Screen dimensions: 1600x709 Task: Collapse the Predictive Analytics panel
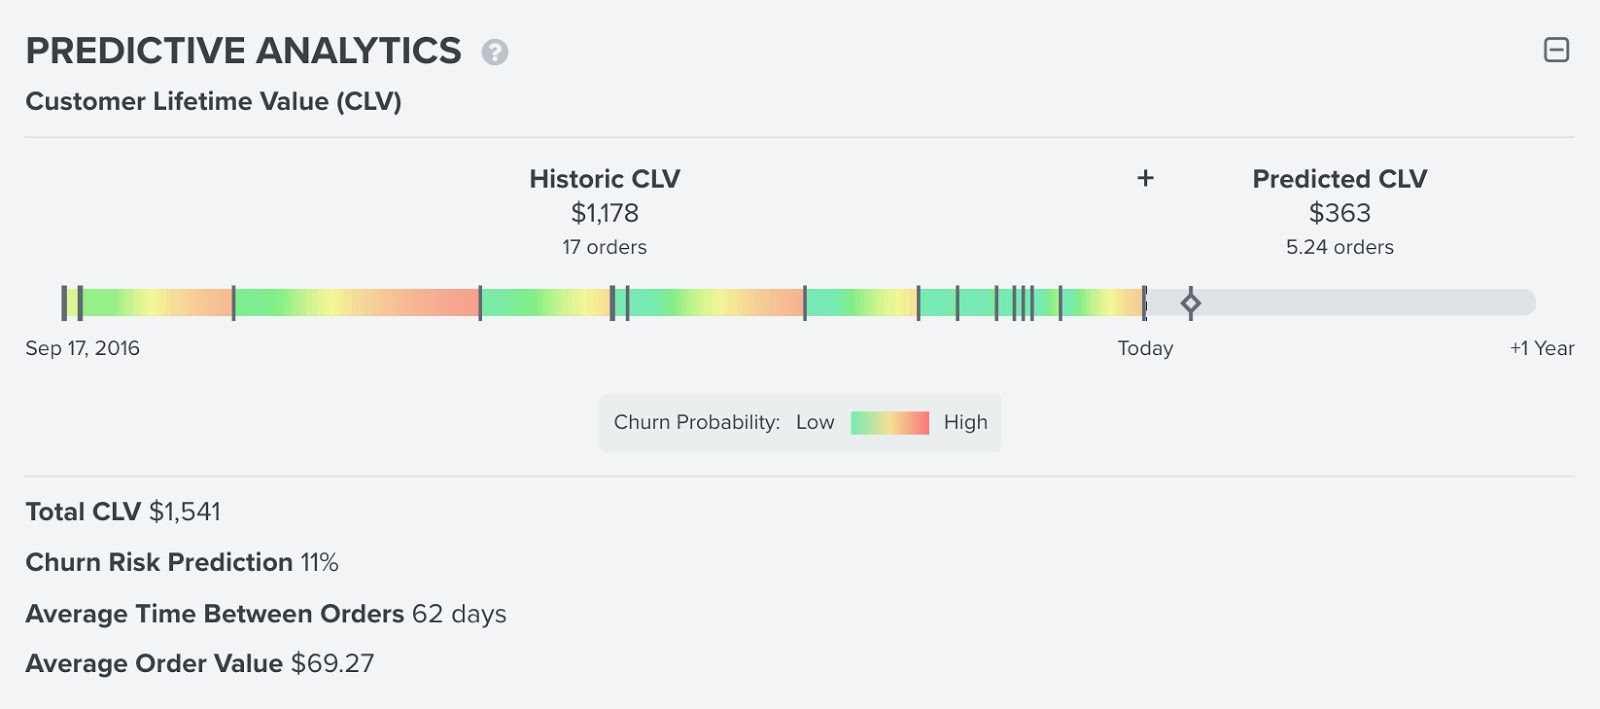(x=1556, y=50)
